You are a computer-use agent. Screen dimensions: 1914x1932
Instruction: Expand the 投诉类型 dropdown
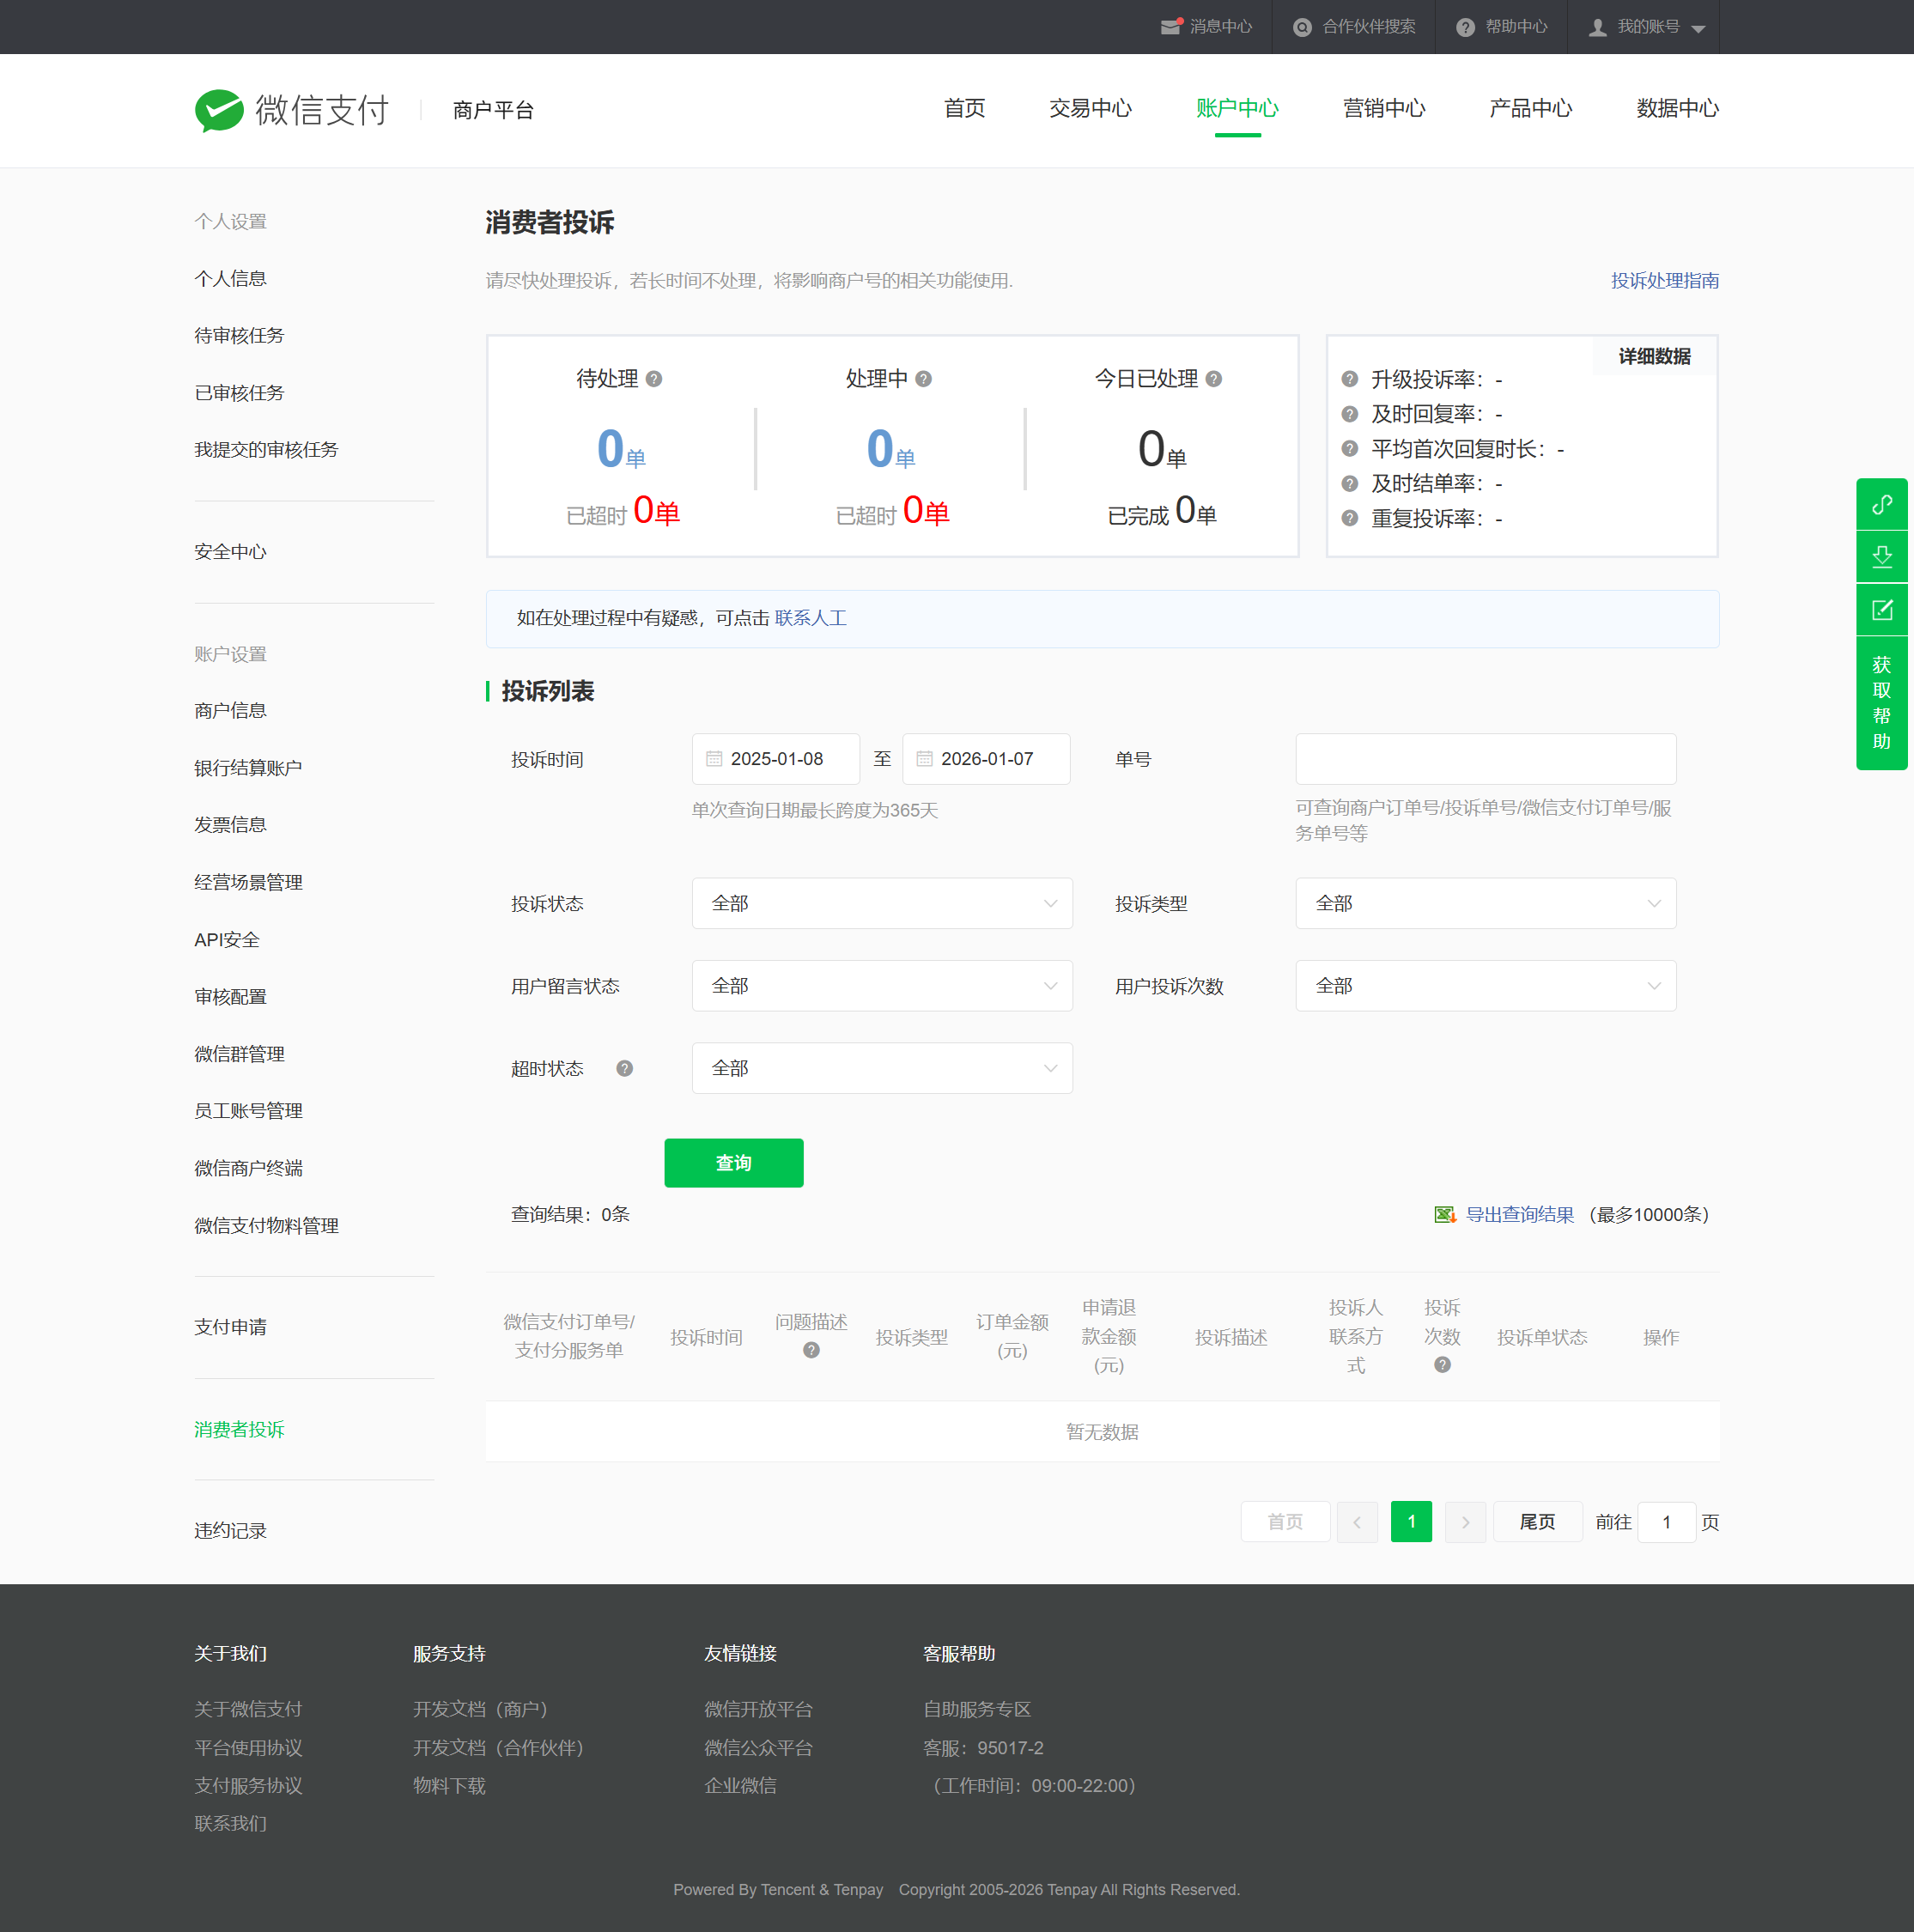click(x=1485, y=903)
